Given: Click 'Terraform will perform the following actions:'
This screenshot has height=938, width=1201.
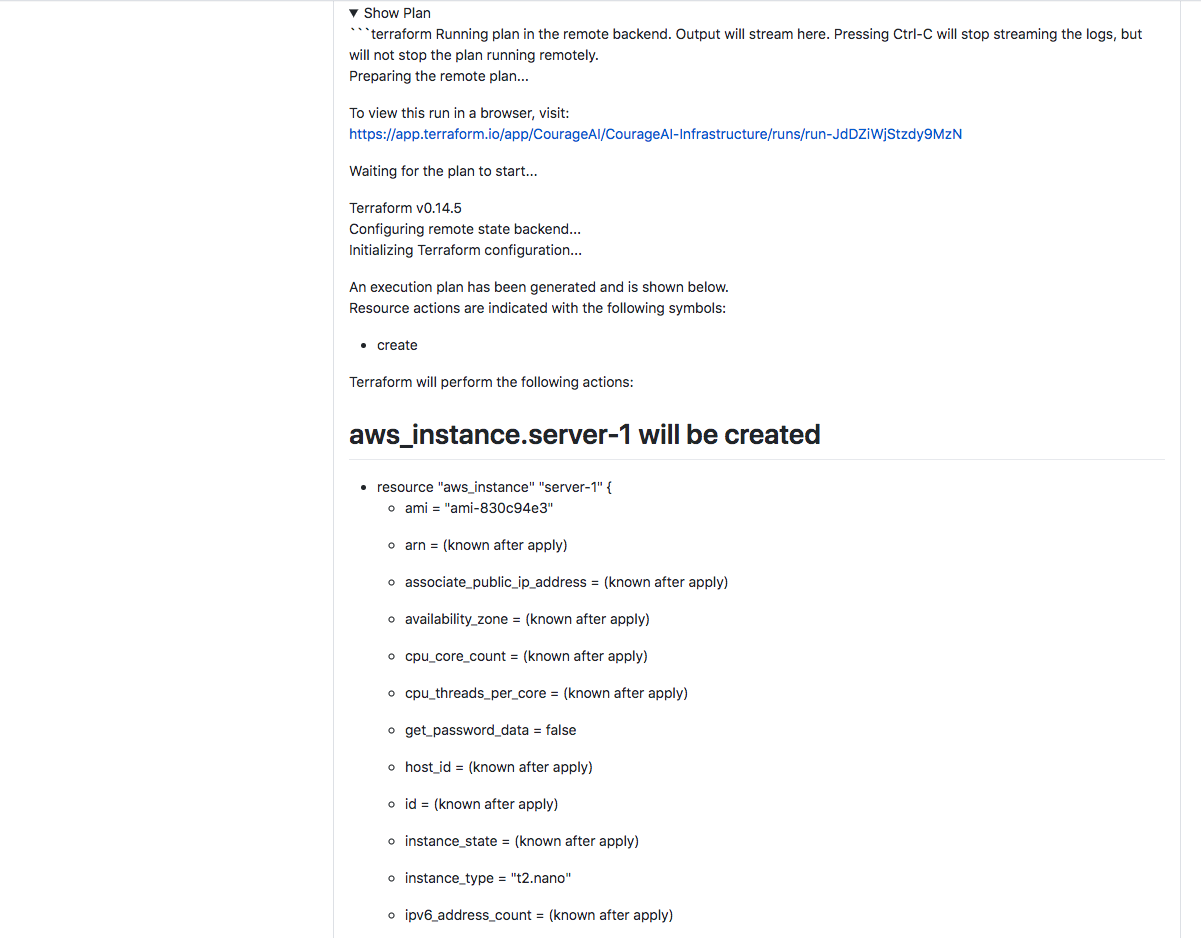Looking at the screenshot, I should [x=491, y=382].
